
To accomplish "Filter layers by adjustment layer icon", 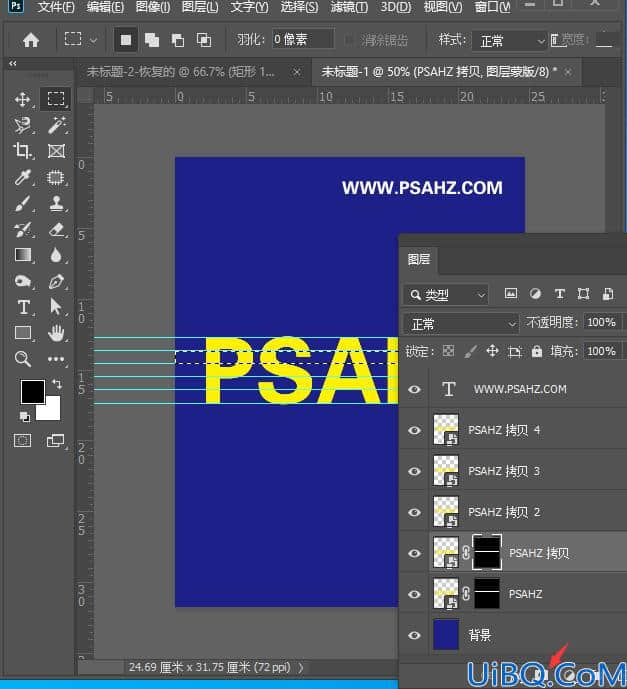I will click(535, 294).
